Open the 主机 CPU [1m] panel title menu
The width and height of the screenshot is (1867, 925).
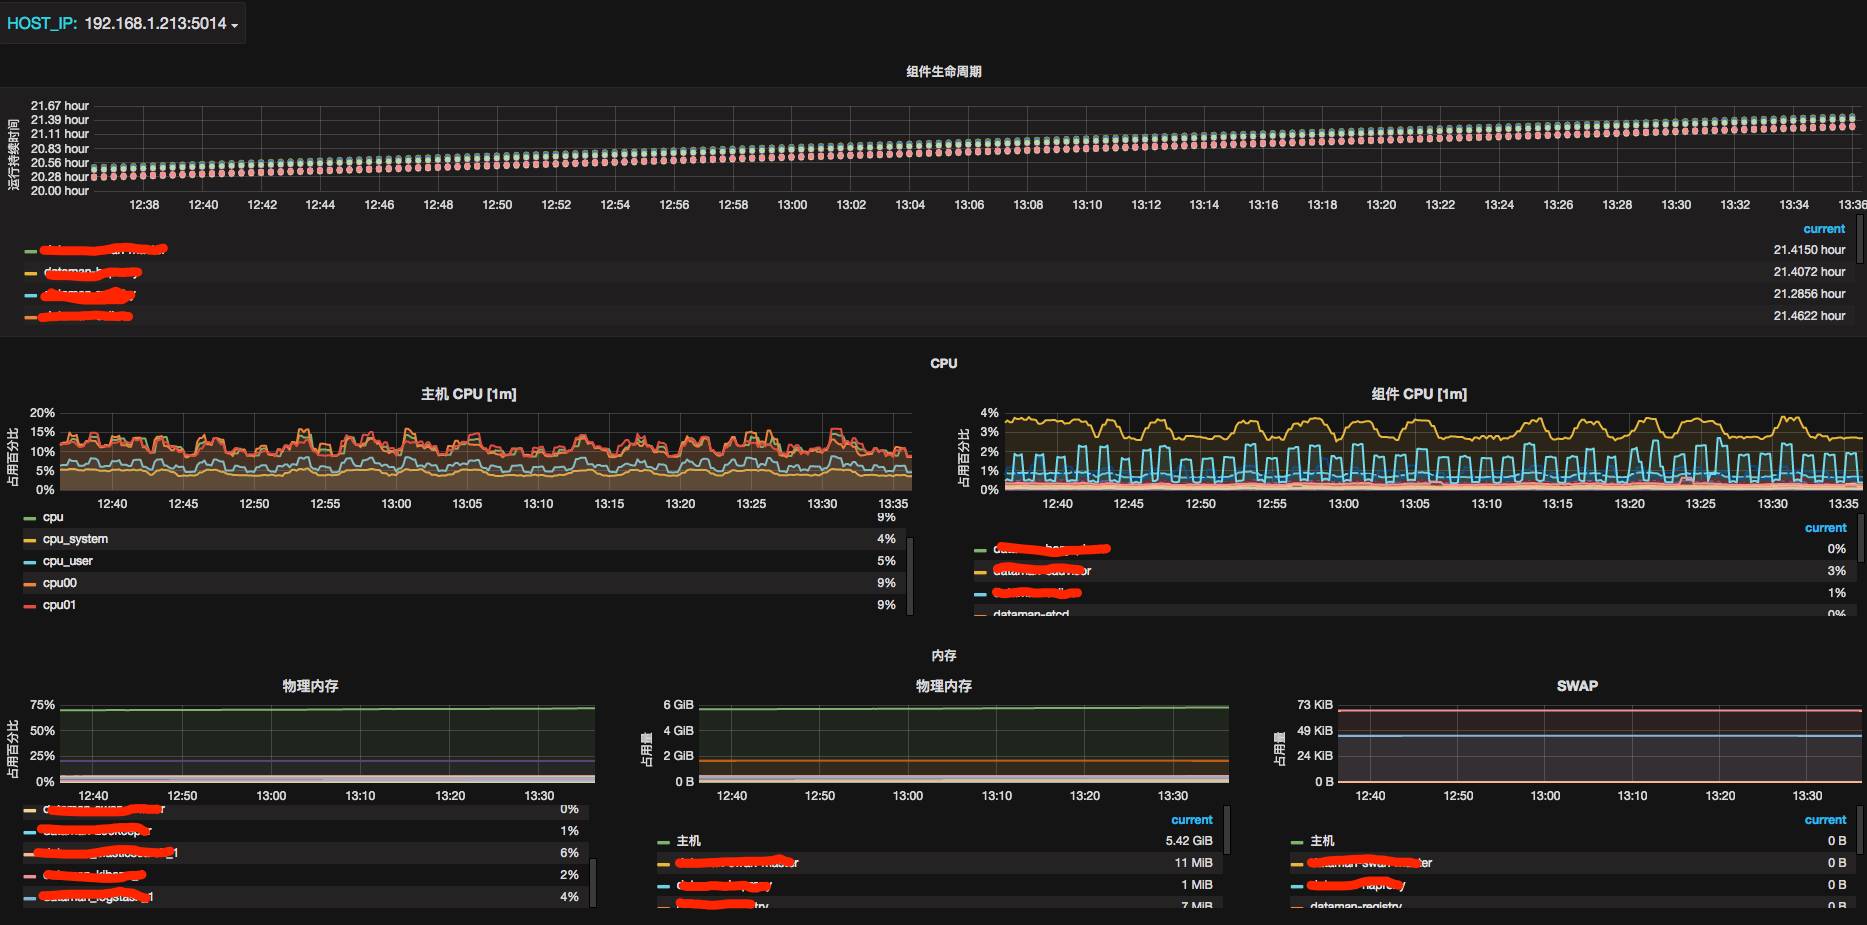pyautogui.click(x=468, y=394)
